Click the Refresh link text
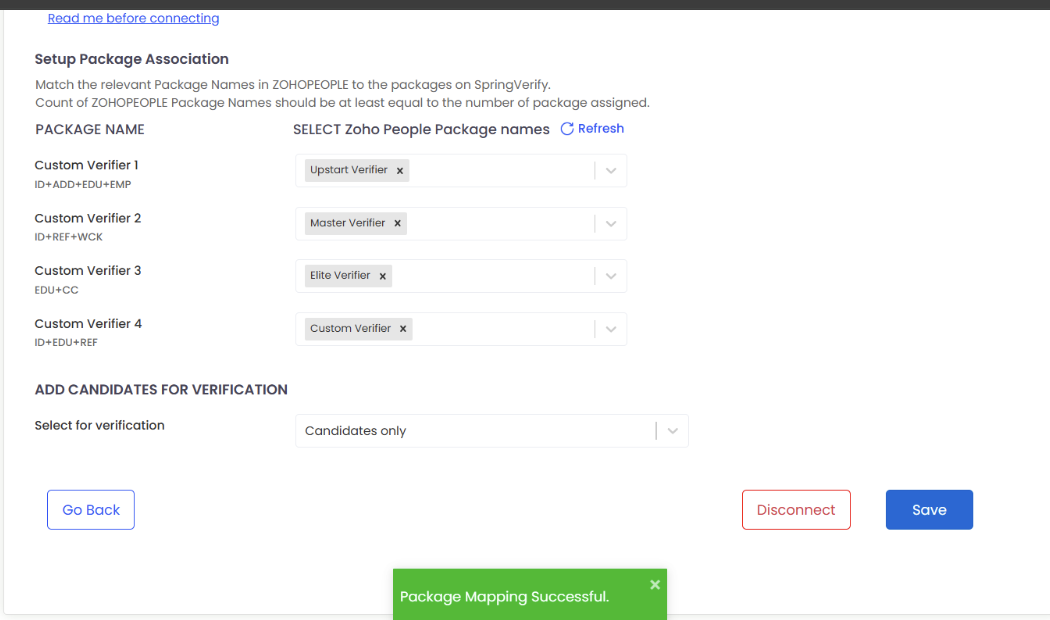 601,129
